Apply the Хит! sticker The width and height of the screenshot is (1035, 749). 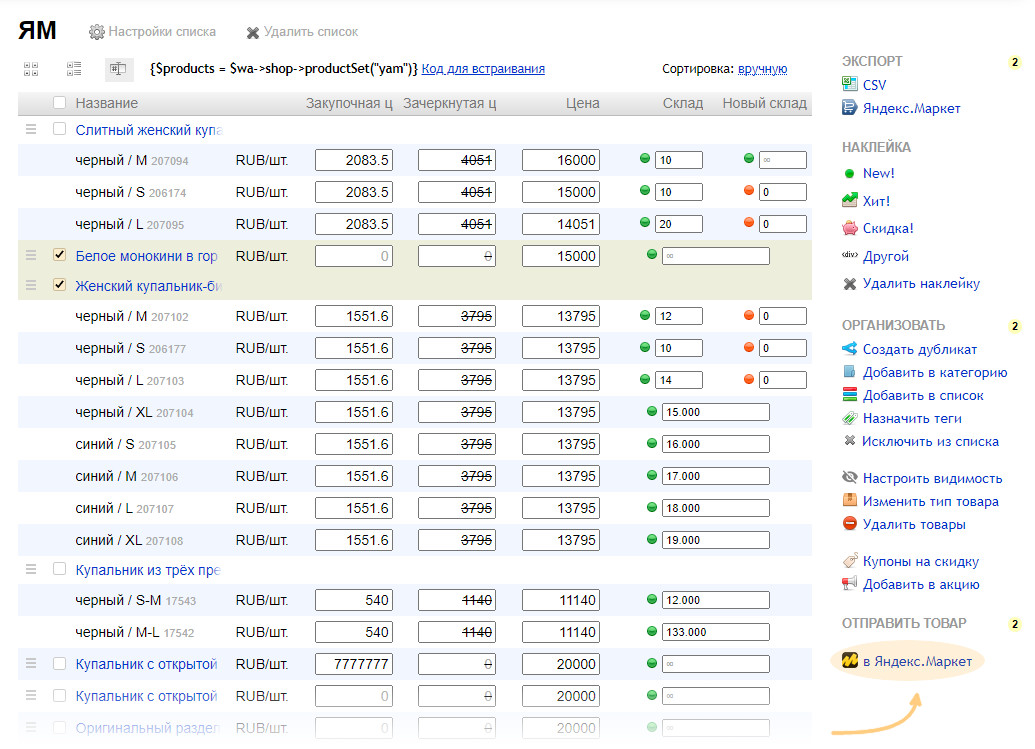pos(876,201)
